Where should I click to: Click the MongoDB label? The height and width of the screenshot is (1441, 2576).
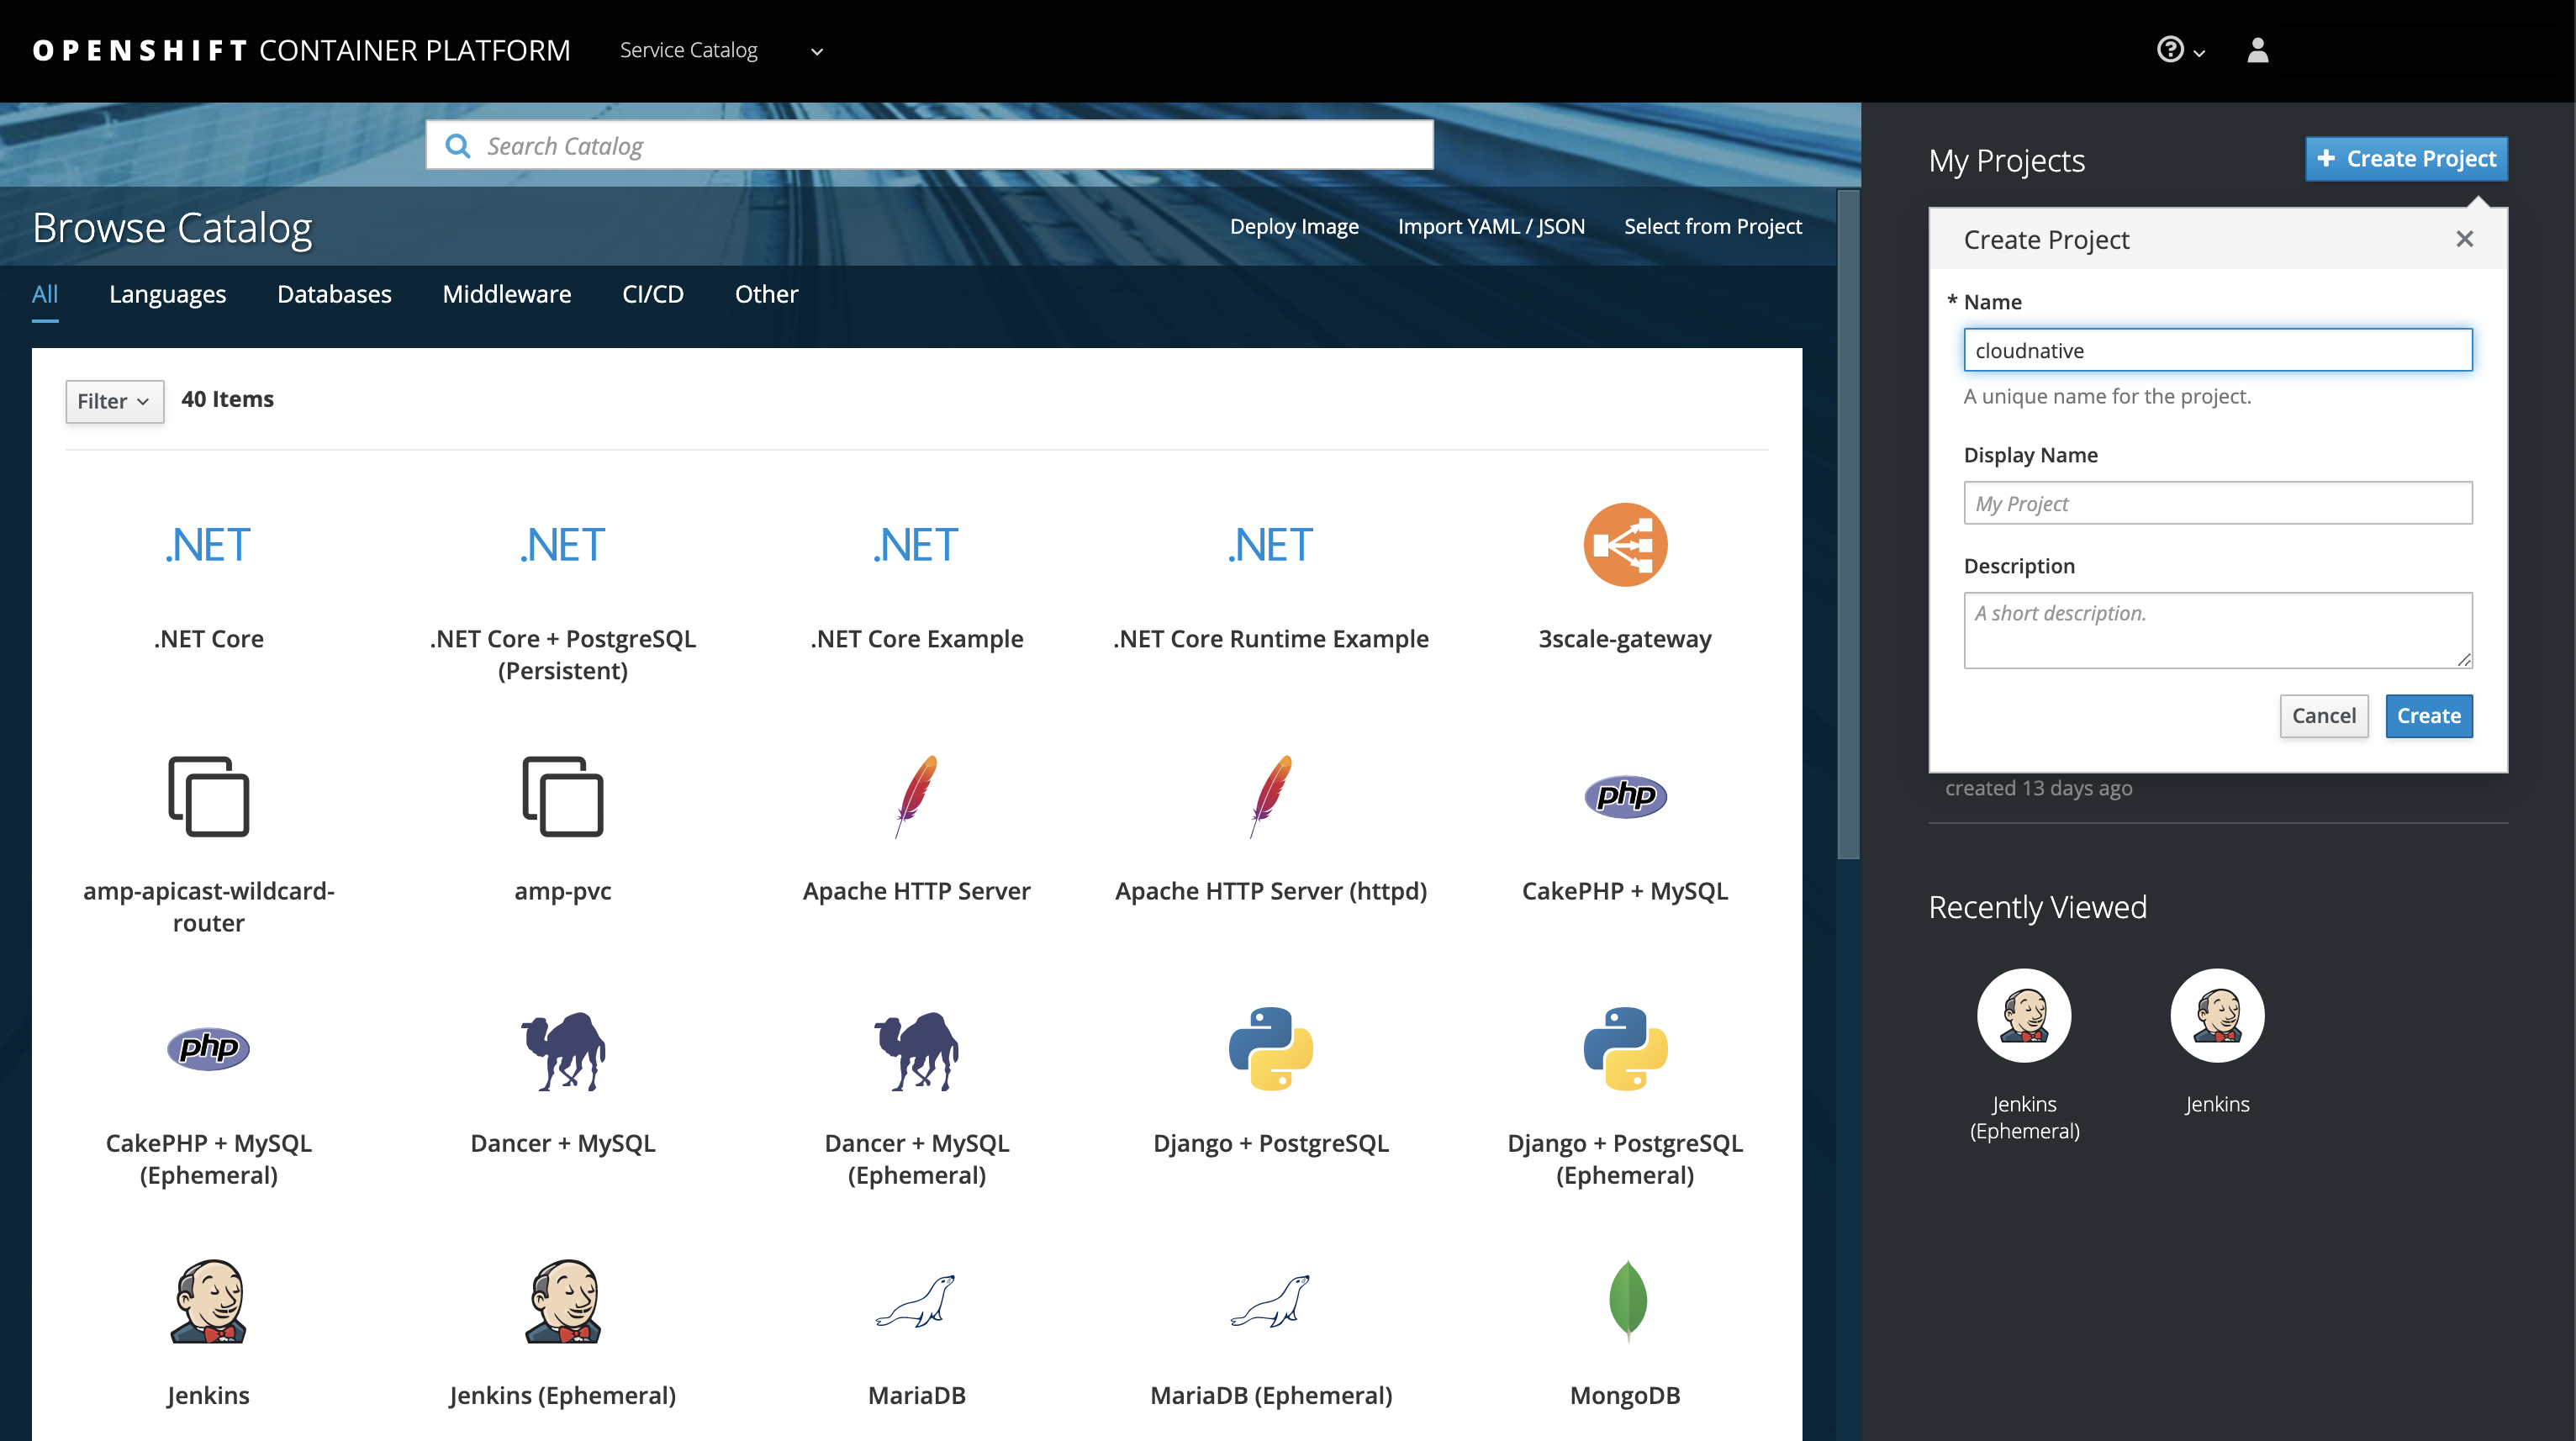(1625, 1395)
